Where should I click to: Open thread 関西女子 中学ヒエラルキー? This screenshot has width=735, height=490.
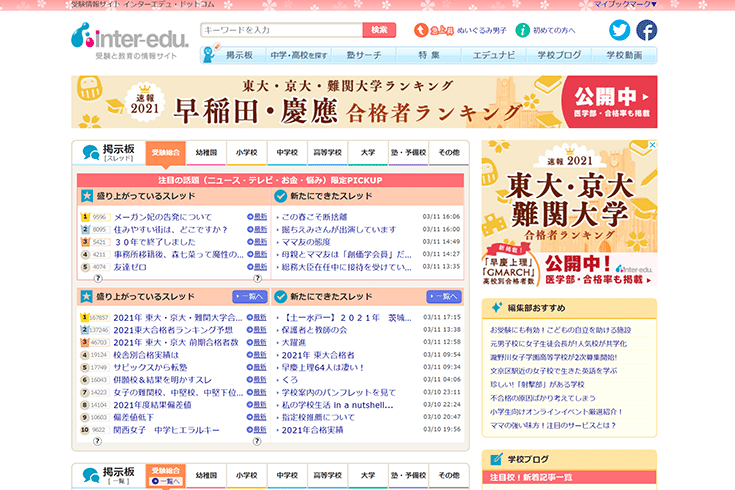[166, 430]
